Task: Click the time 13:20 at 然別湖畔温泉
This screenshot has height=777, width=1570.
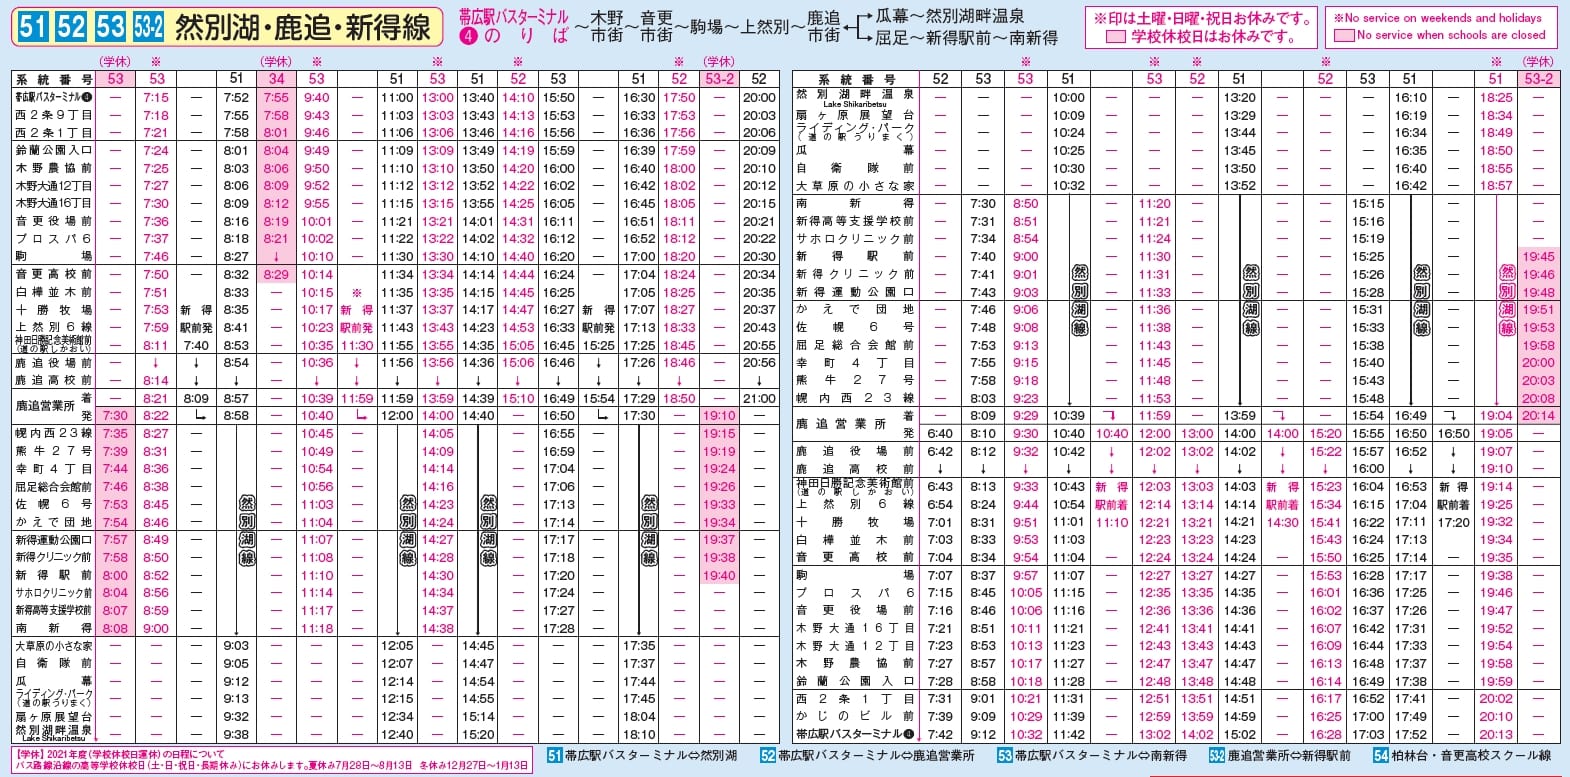Action: [1239, 98]
